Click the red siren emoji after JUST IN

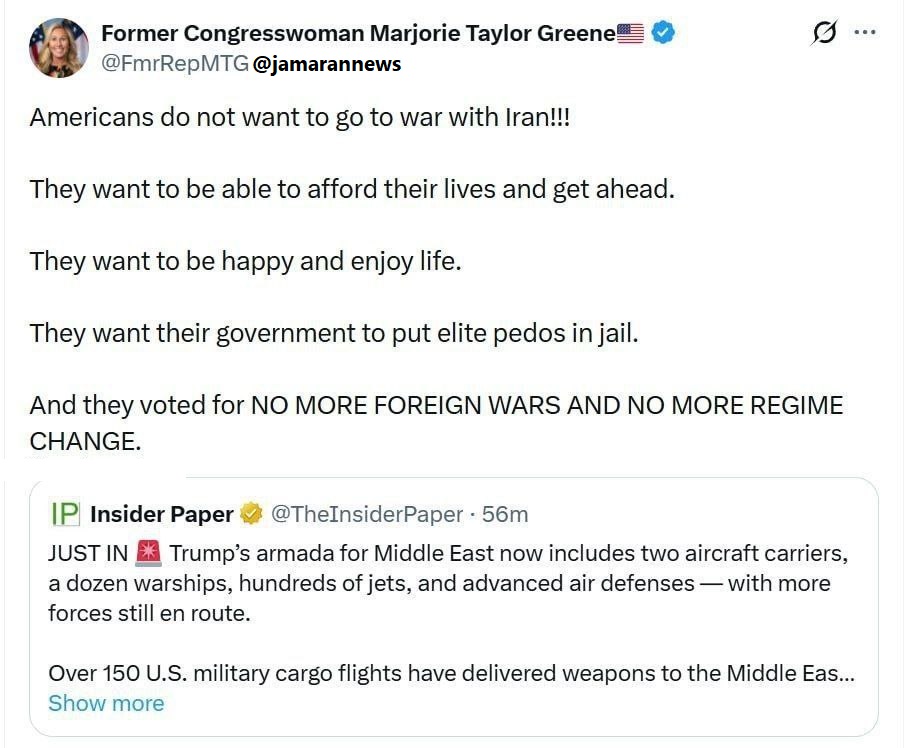point(148,552)
